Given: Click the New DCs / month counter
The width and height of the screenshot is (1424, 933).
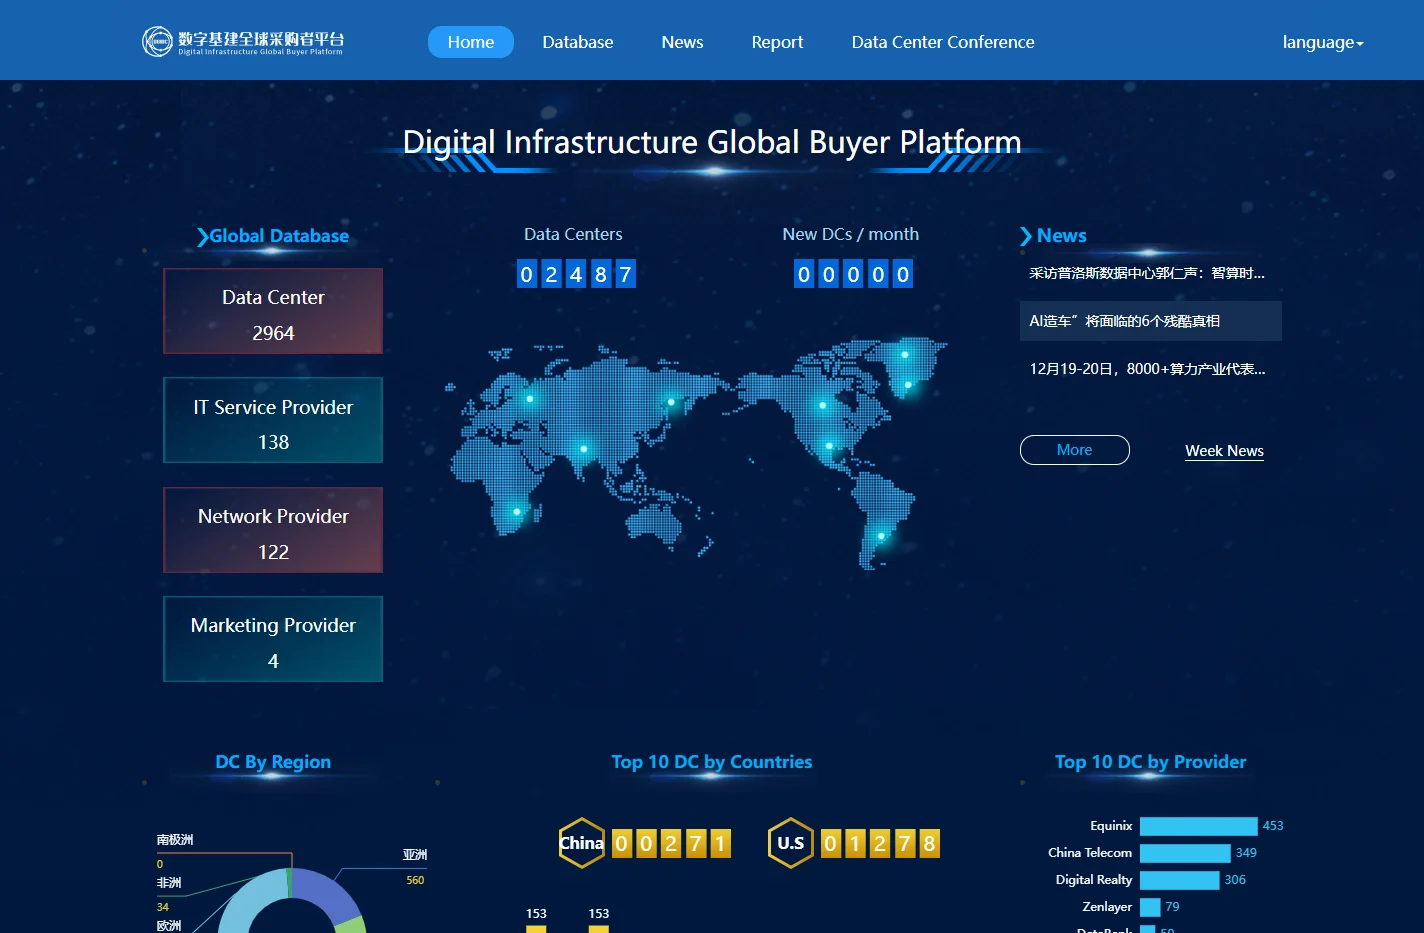Looking at the screenshot, I should click(853, 274).
